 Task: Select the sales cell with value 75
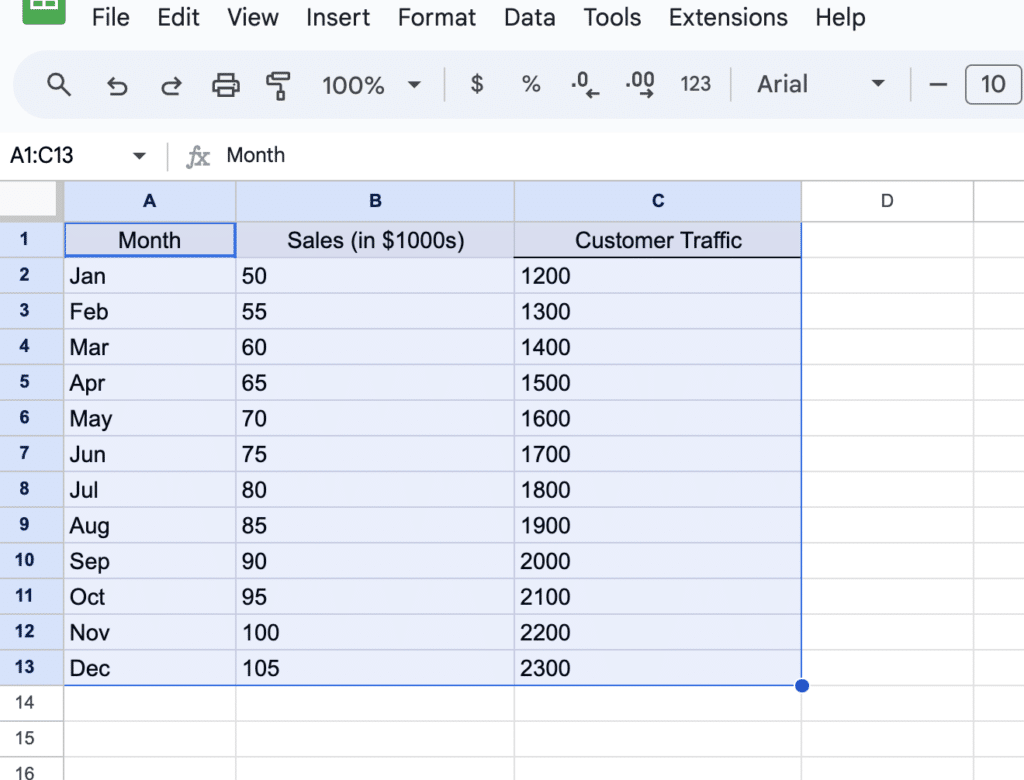pos(375,453)
